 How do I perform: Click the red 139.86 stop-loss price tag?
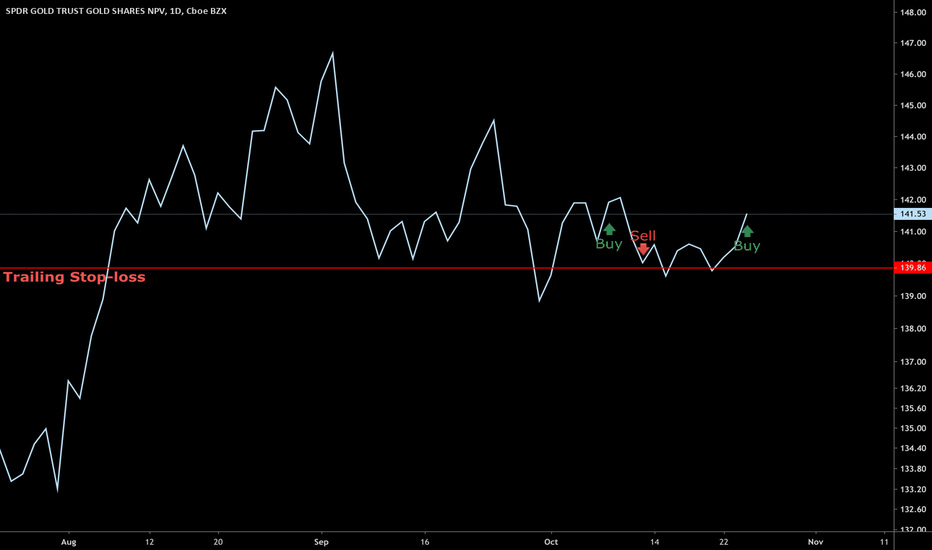(x=913, y=268)
